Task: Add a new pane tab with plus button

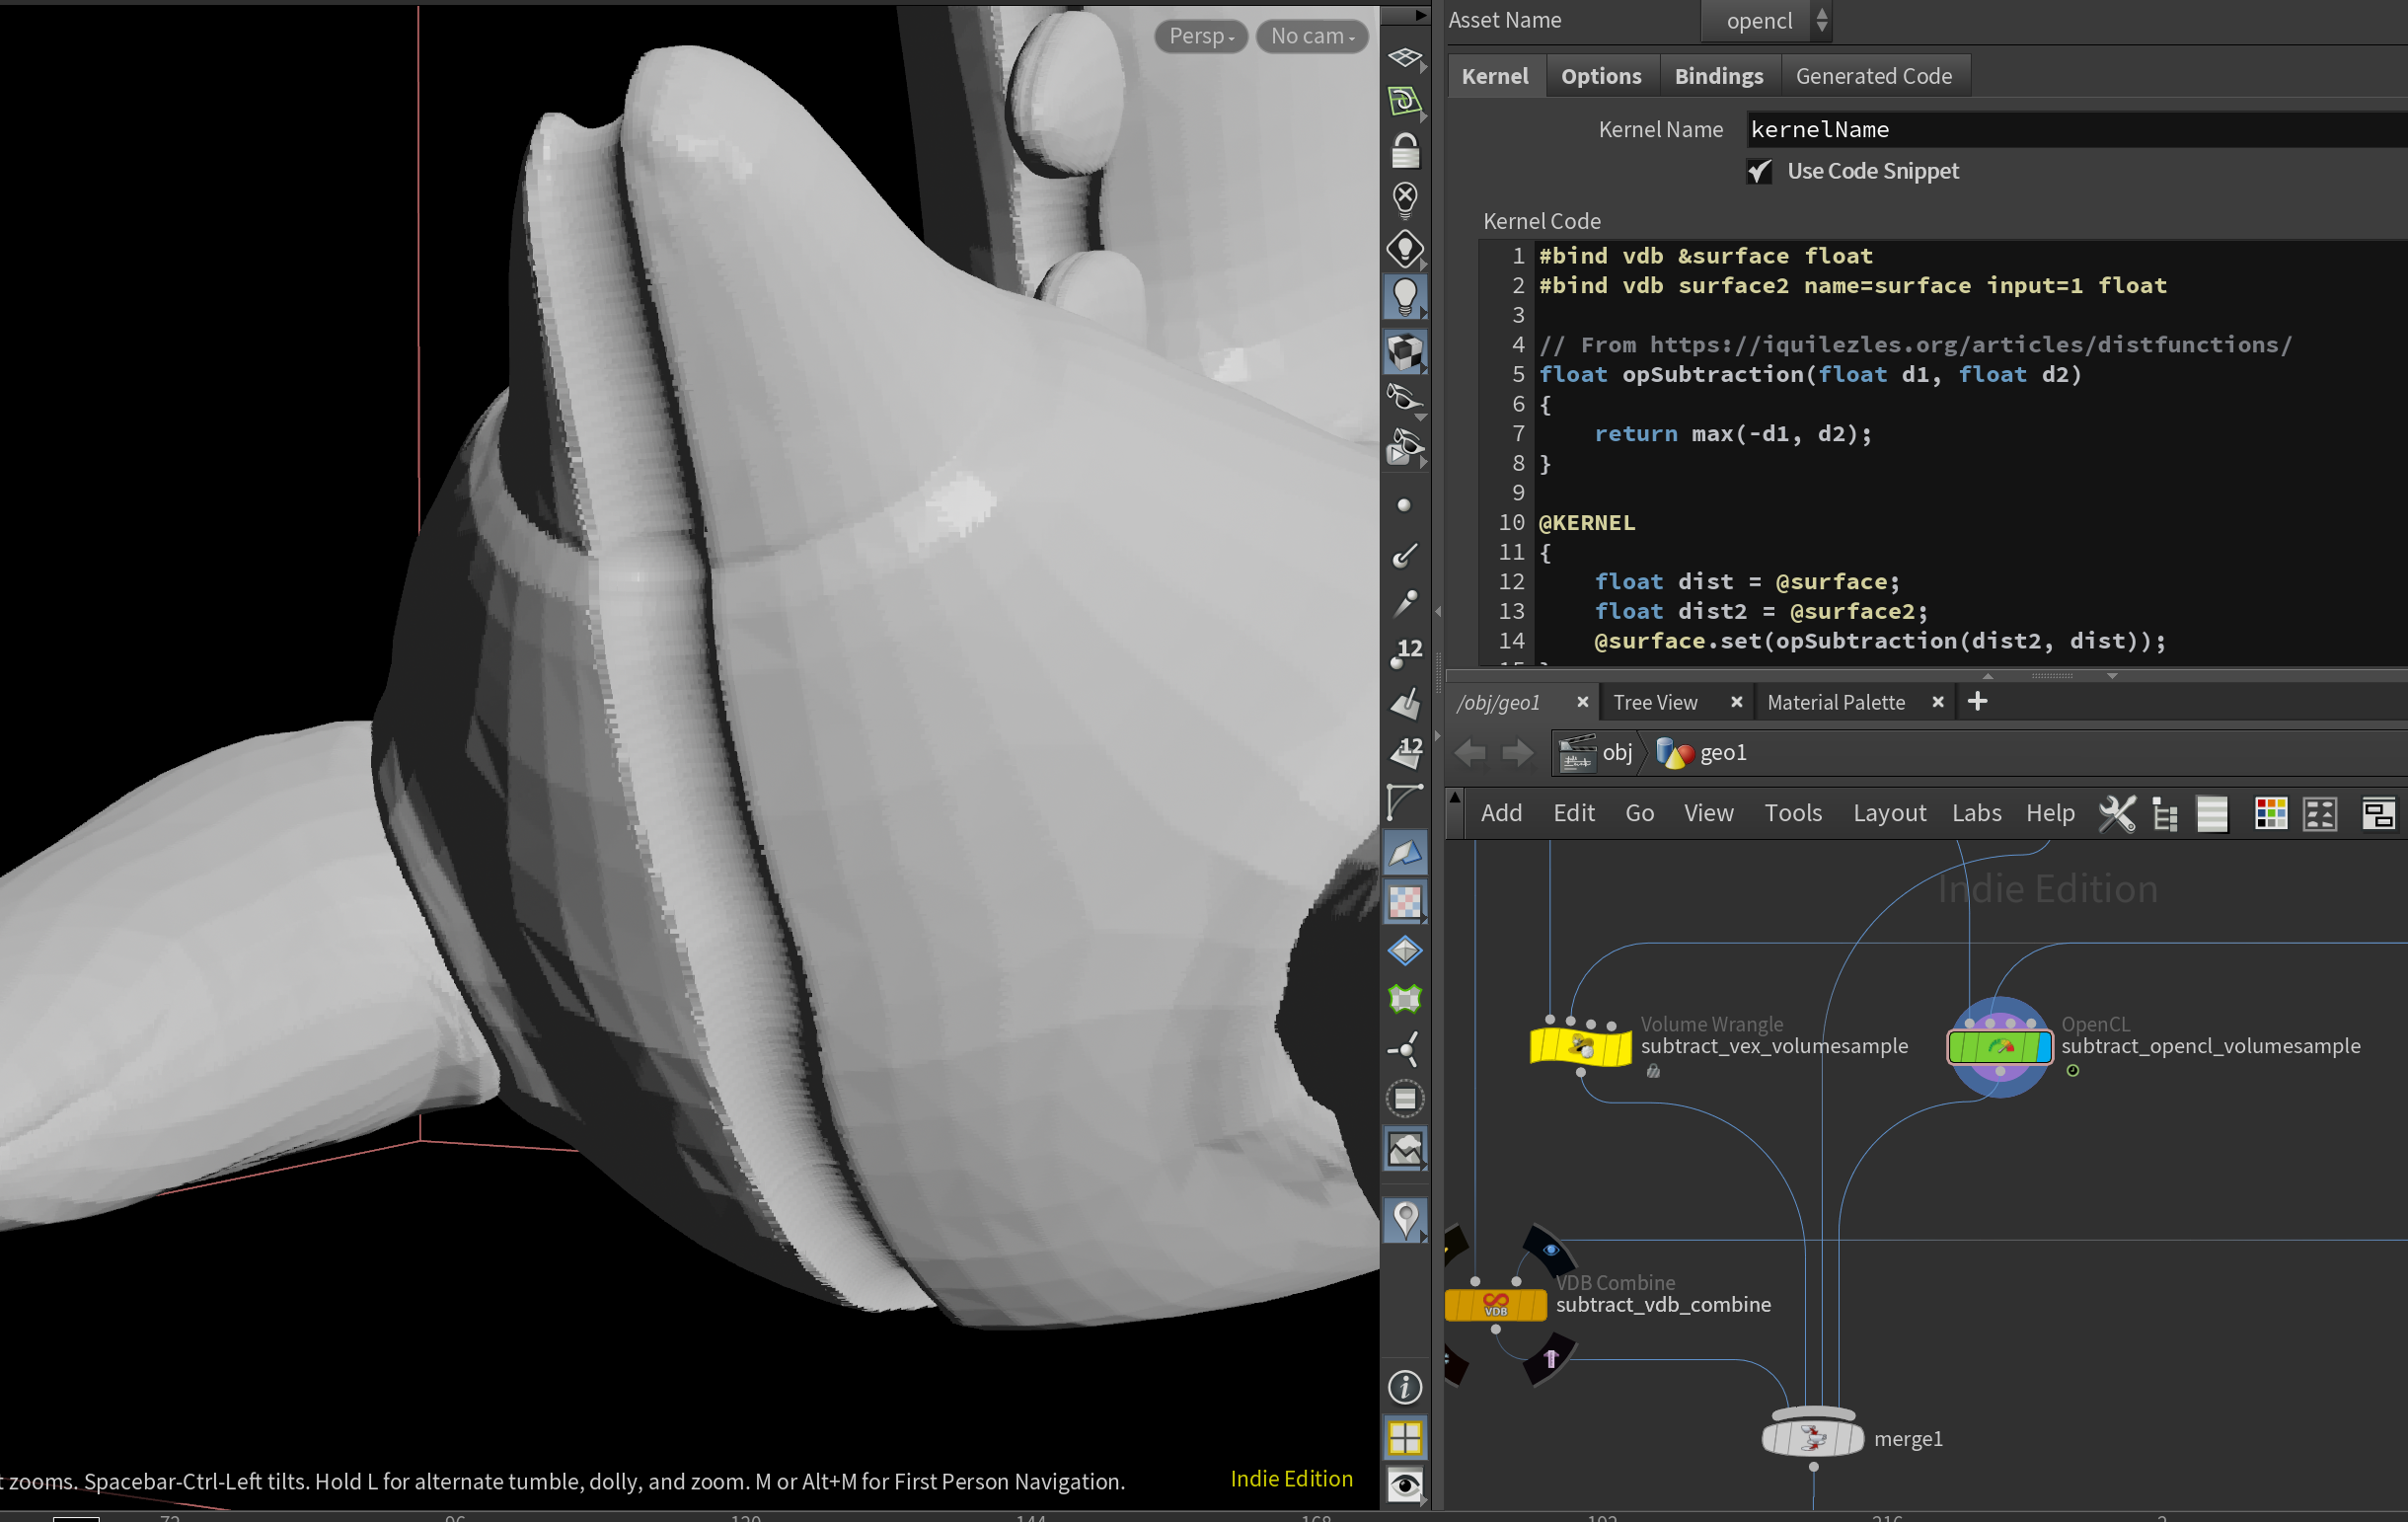Action: click(1977, 702)
